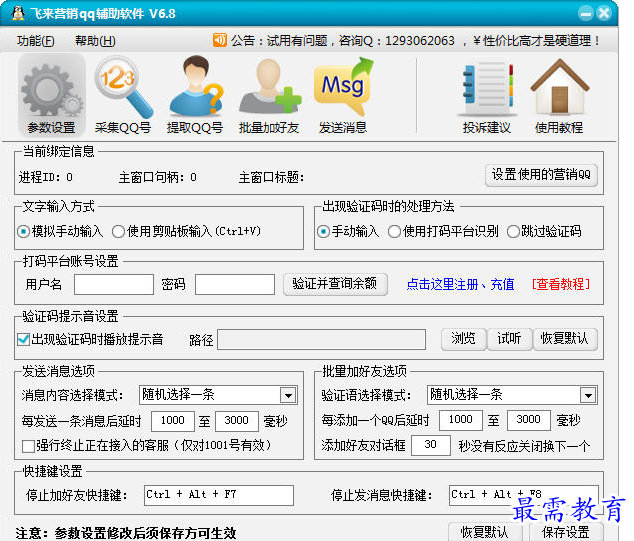Click the 30 seconds dialog timeout field
The width and height of the screenshot is (634, 541).
pyautogui.click(x=431, y=445)
